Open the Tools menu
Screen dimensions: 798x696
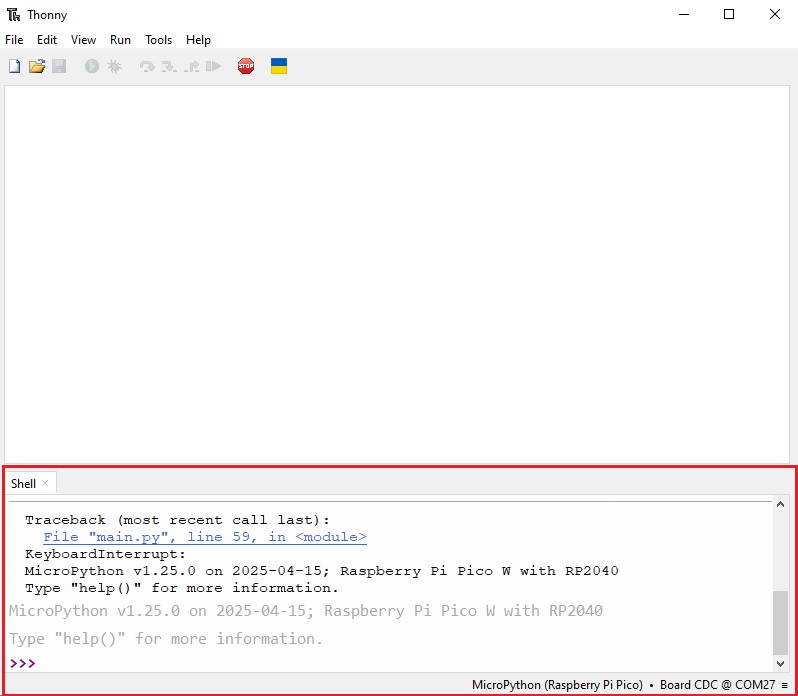pyautogui.click(x=158, y=40)
